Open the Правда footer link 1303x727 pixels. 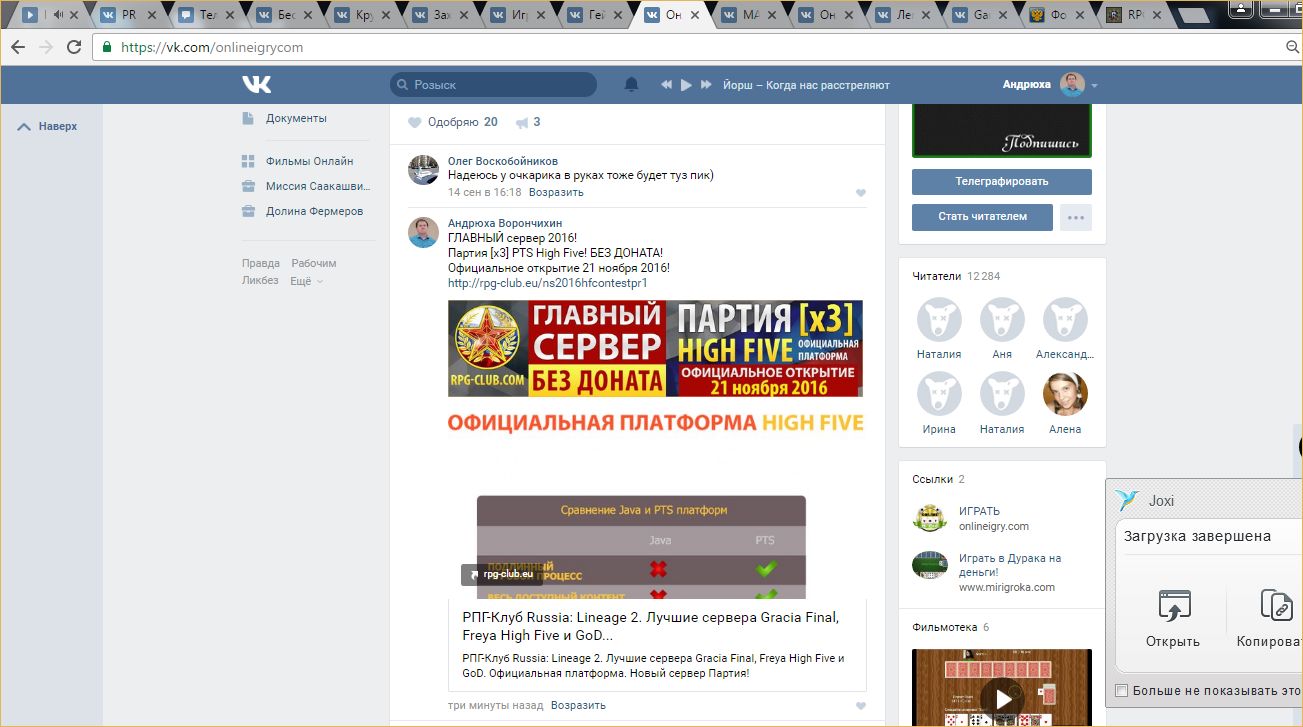pos(260,263)
